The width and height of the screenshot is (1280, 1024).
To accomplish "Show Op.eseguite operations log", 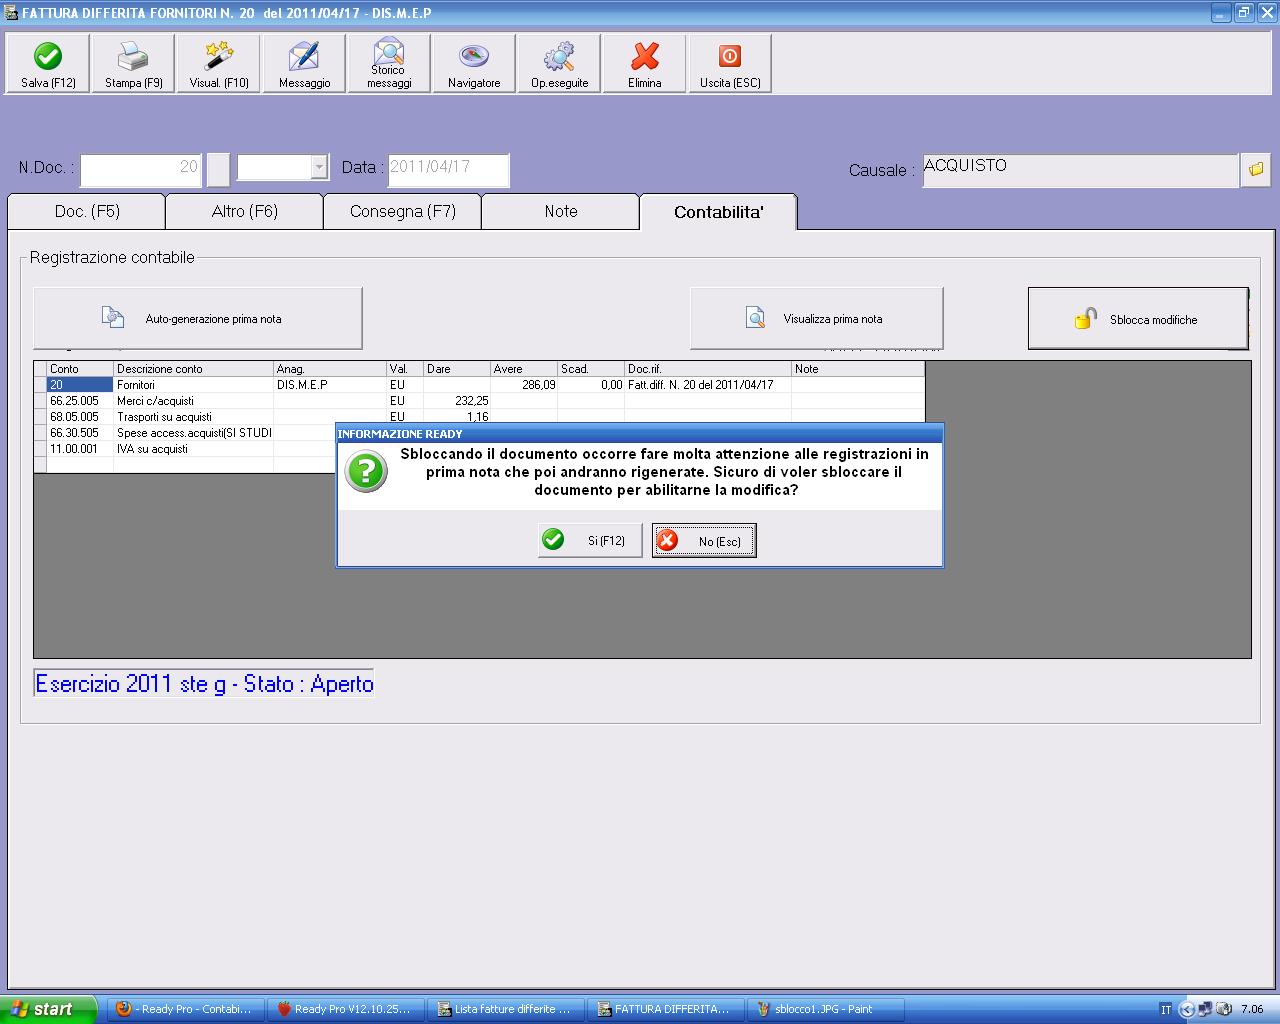I will point(559,64).
